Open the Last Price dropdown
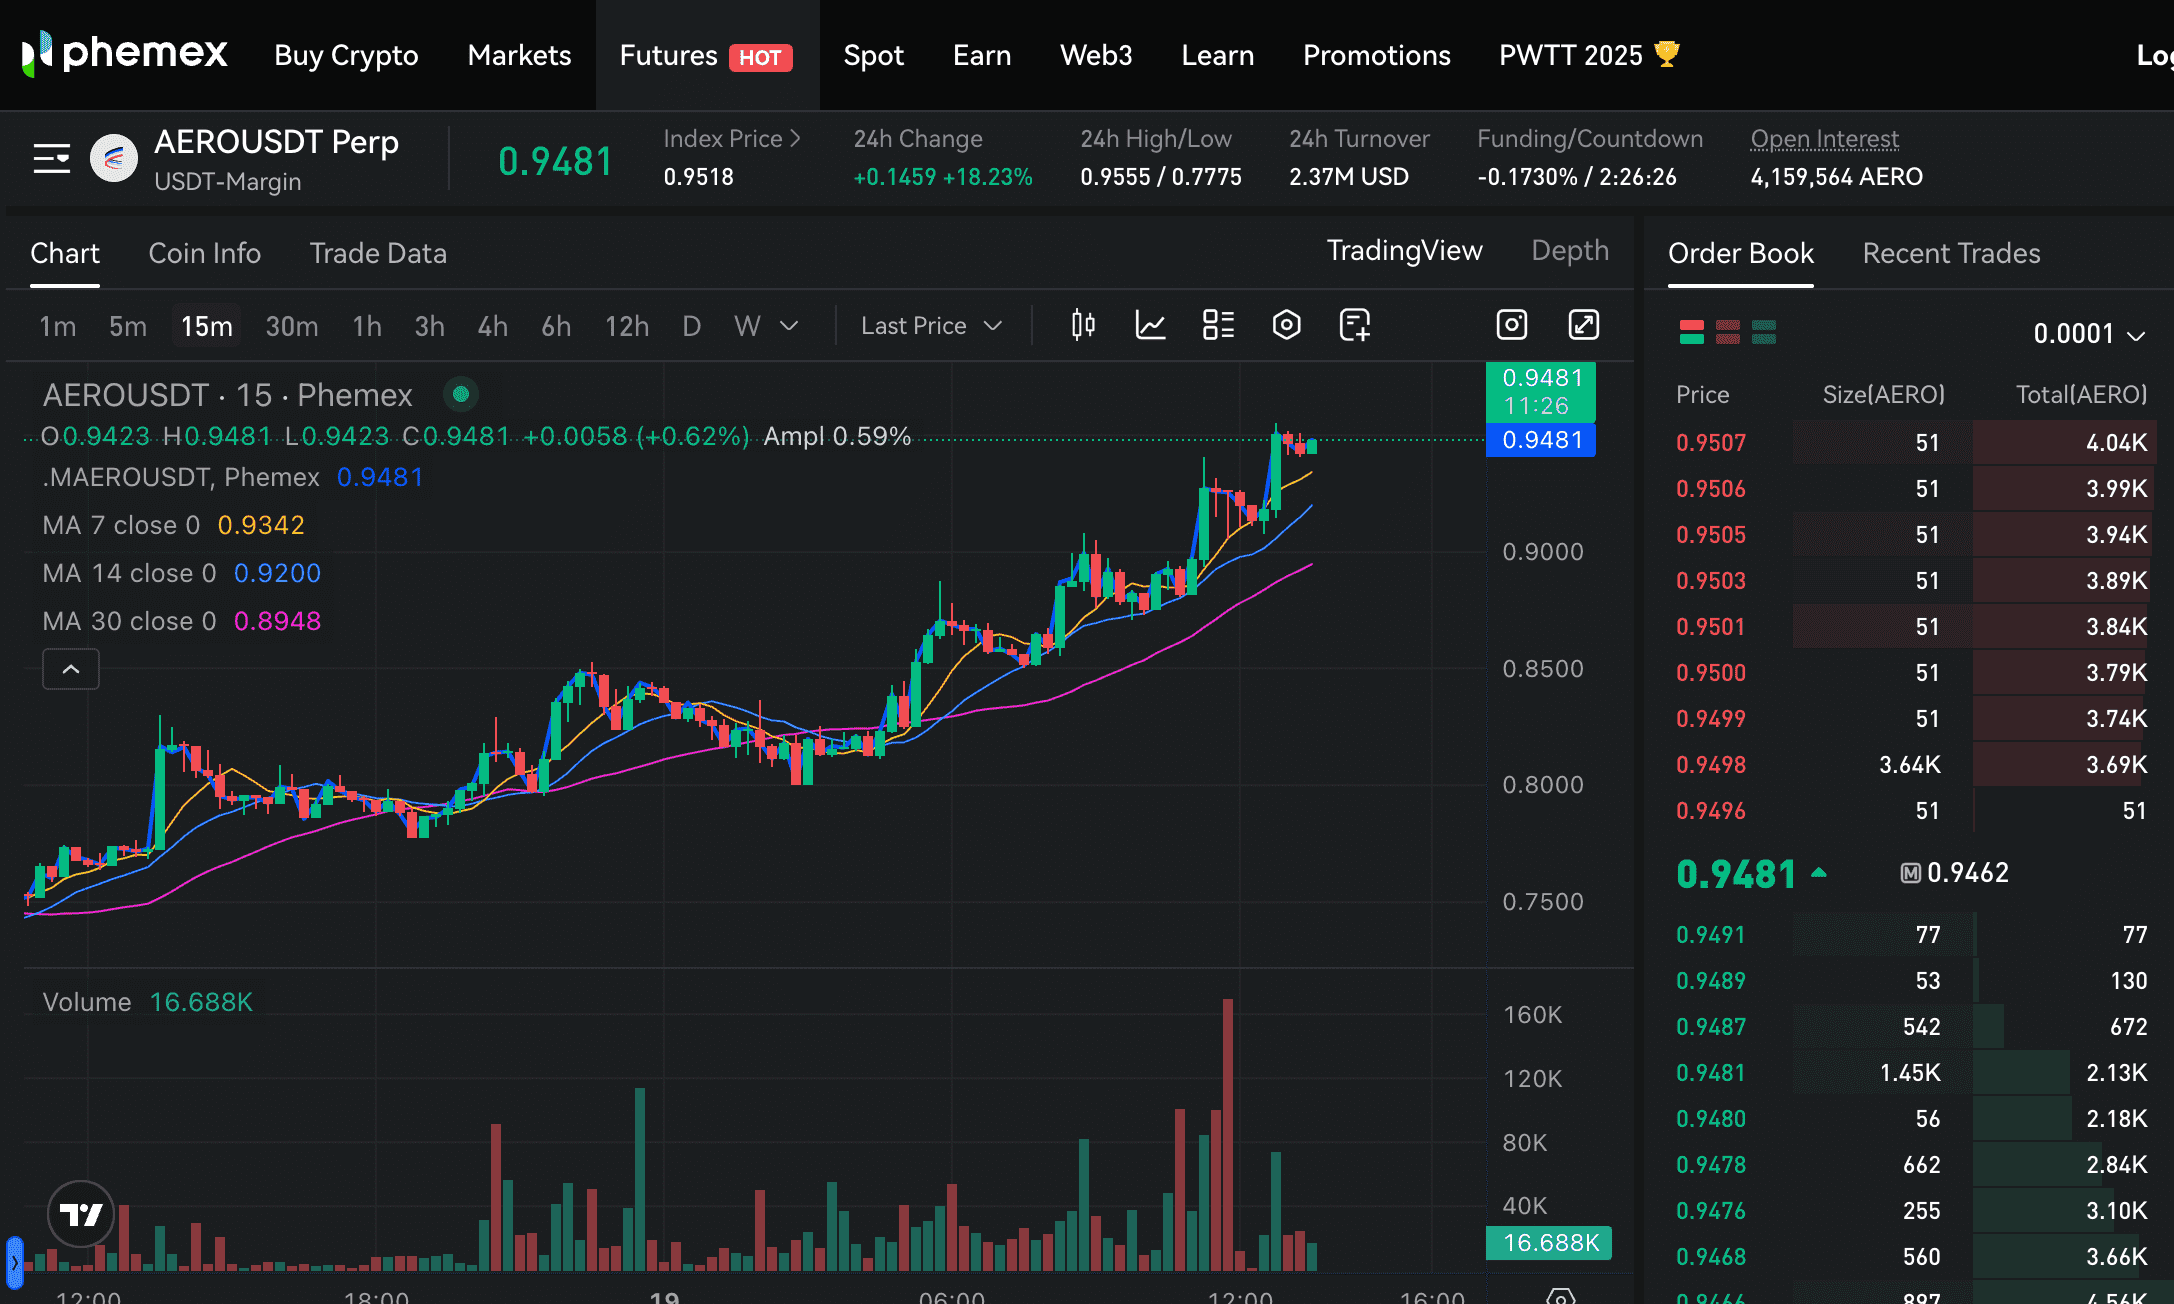2174x1304 pixels. pyautogui.click(x=931, y=326)
